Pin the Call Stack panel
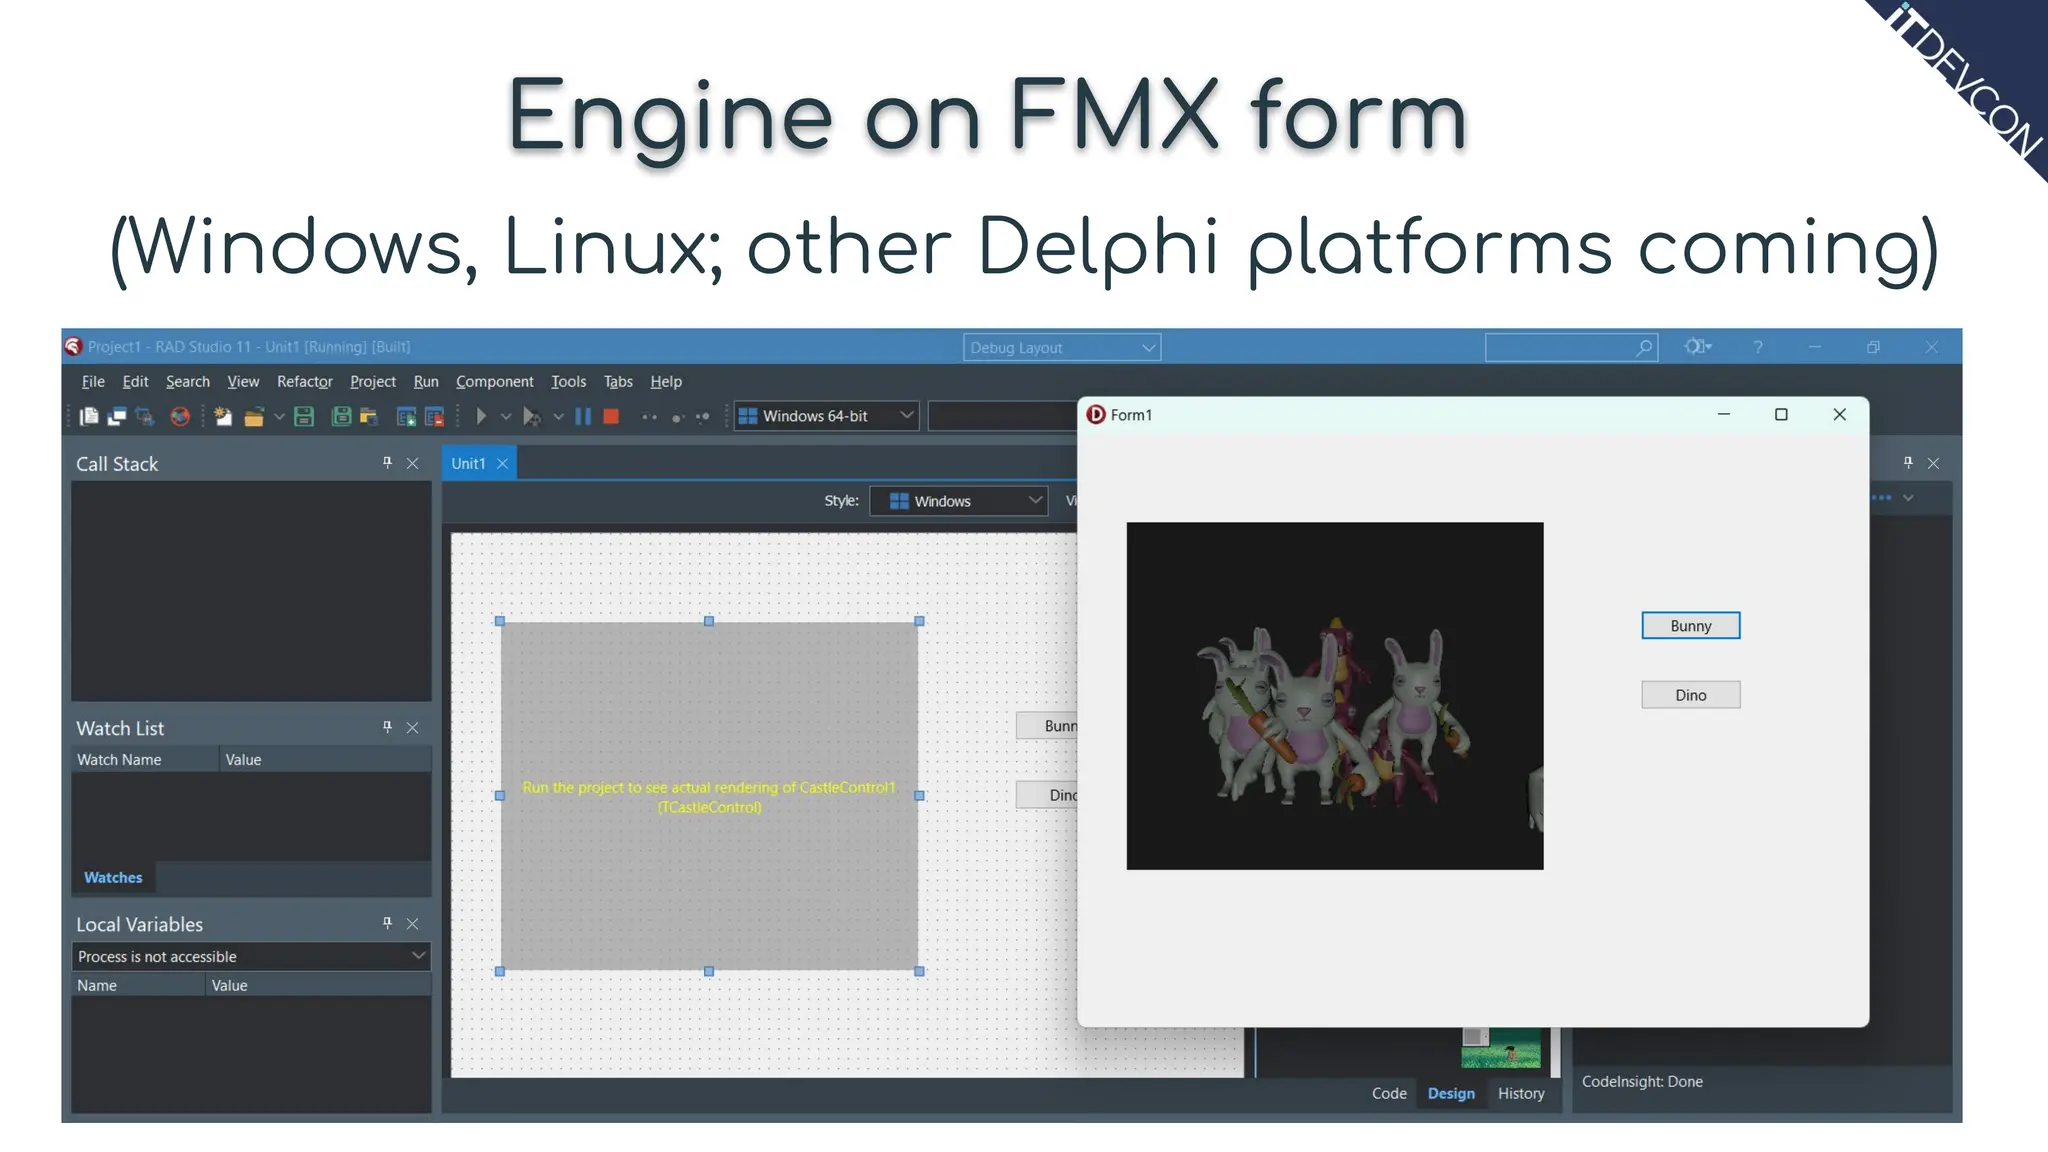The image size is (2048, 1152). (x=387, y=462)
